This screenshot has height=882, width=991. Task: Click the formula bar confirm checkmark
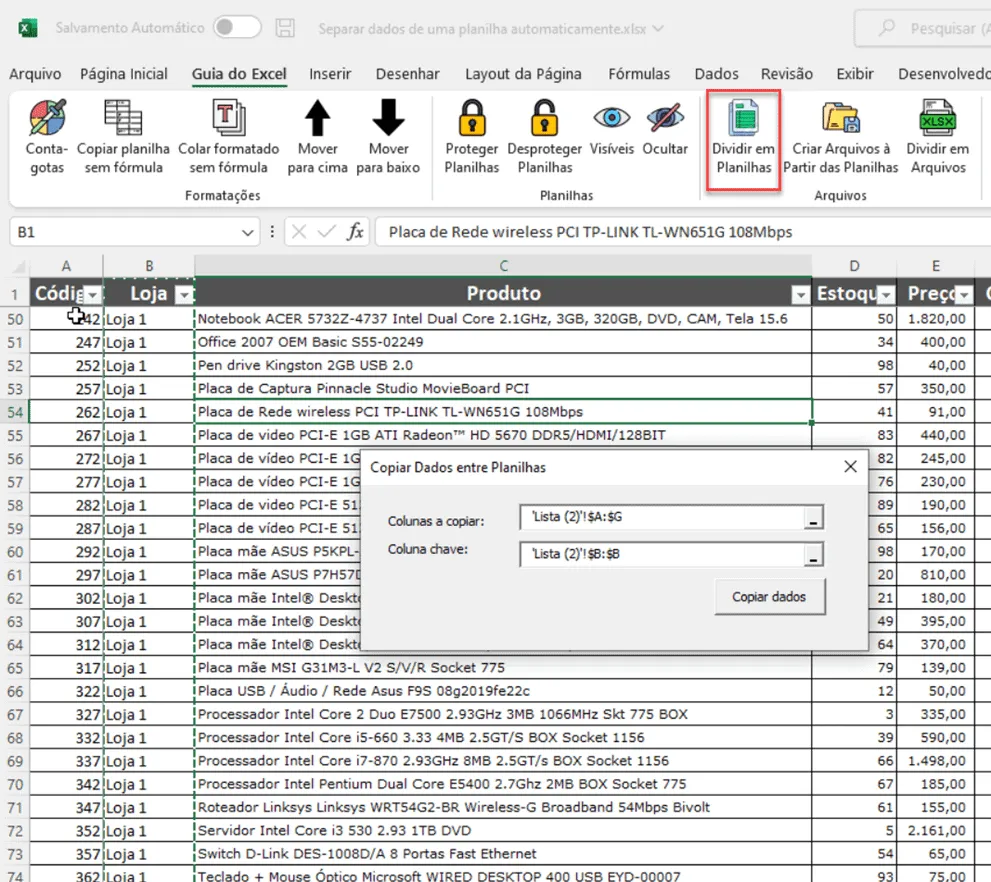tap(327, 232)
